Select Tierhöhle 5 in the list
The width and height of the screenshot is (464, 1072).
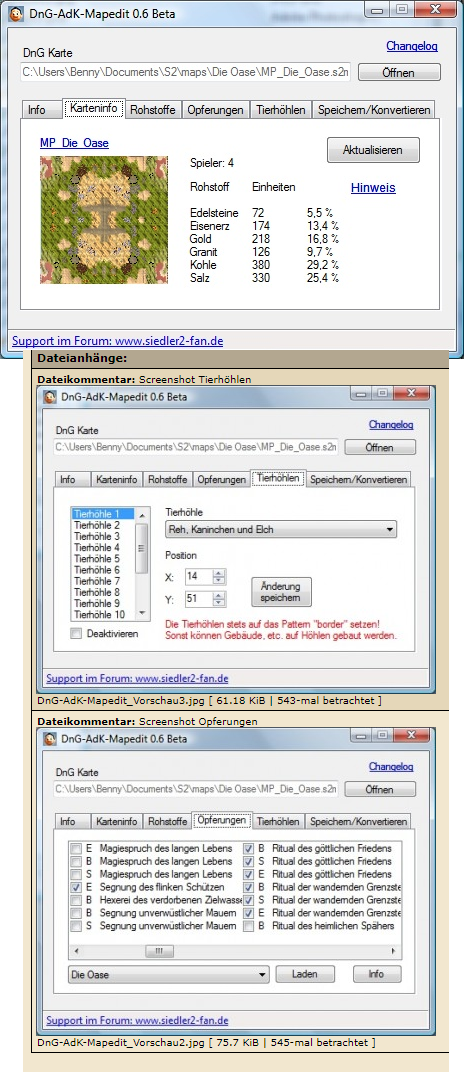click(96, 559)
